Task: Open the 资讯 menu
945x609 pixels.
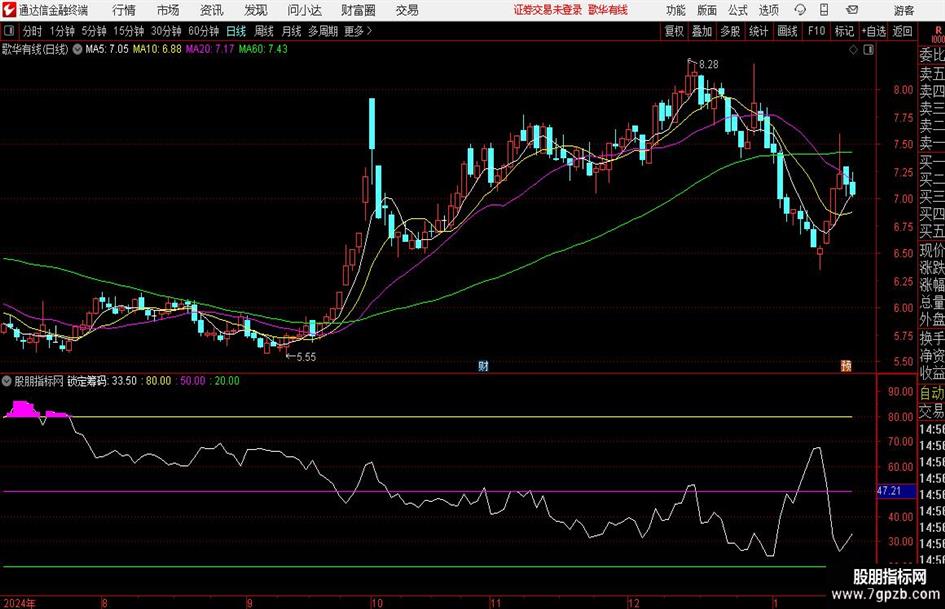Action: coord(212,10)
